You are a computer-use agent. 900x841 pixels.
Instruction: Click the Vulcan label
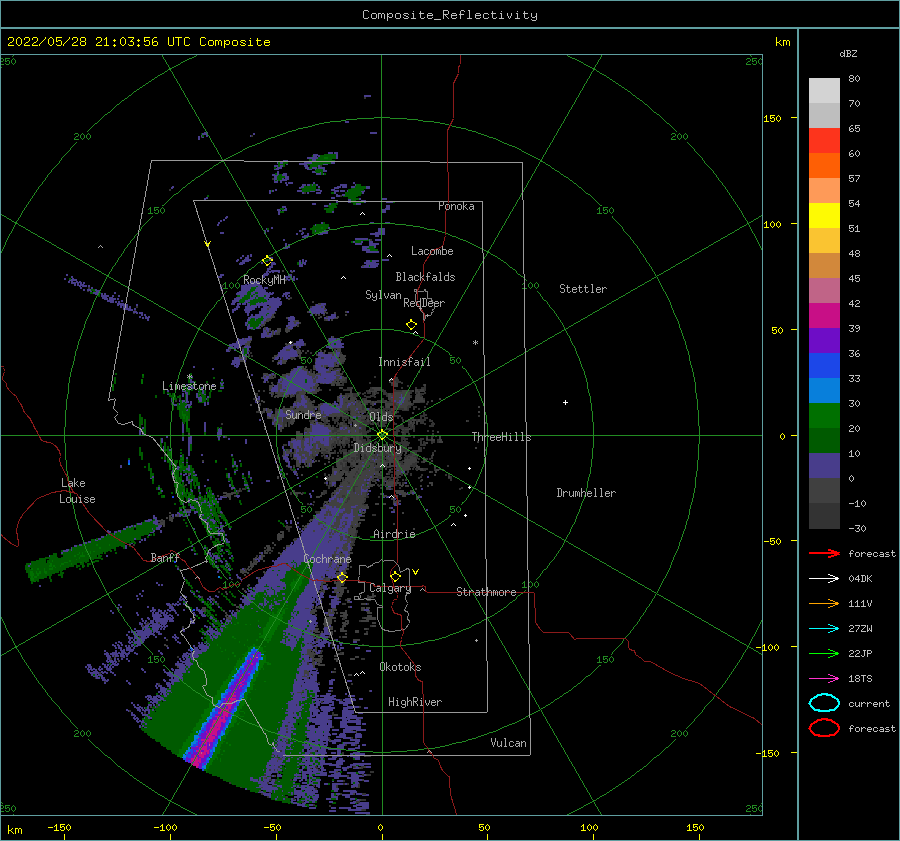(x=508, y=743)
